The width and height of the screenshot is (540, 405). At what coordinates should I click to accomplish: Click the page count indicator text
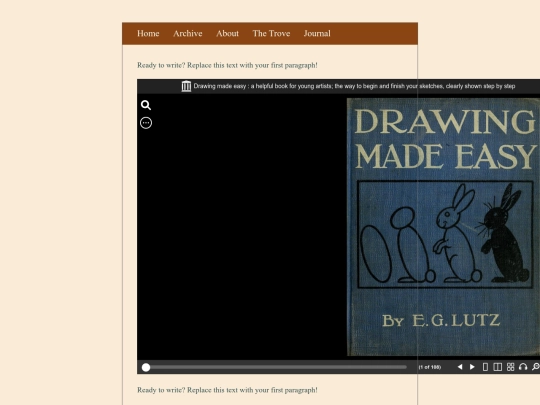[430, 367]
